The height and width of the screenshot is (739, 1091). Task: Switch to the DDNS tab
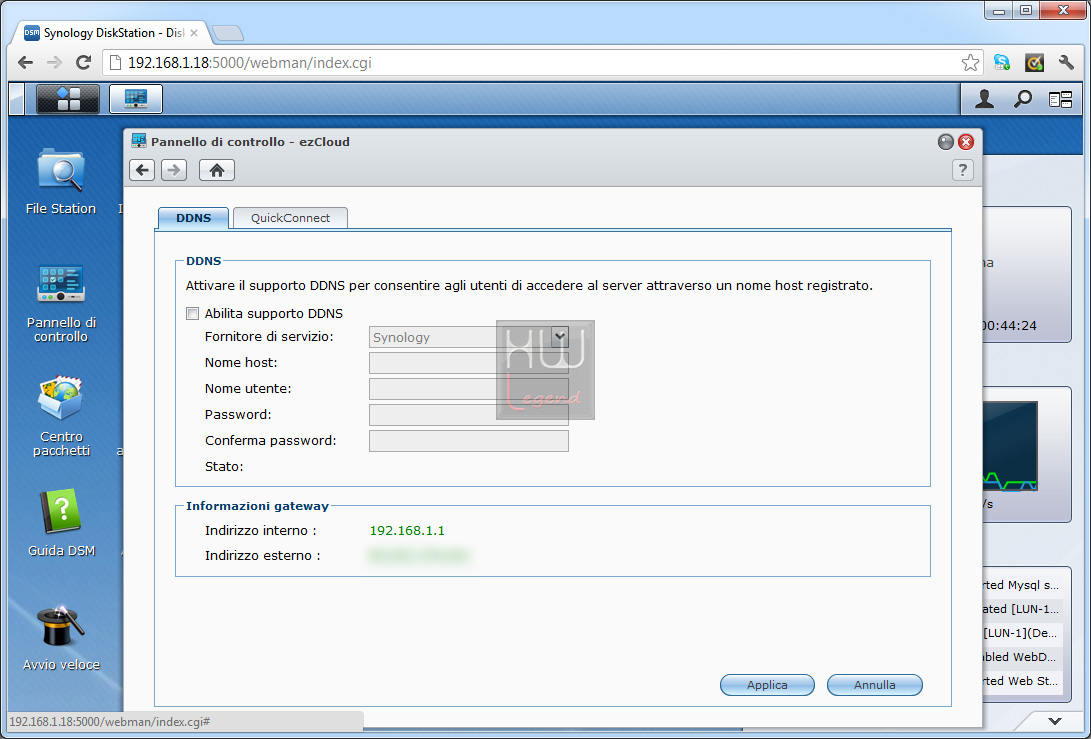tap(193, 218)
